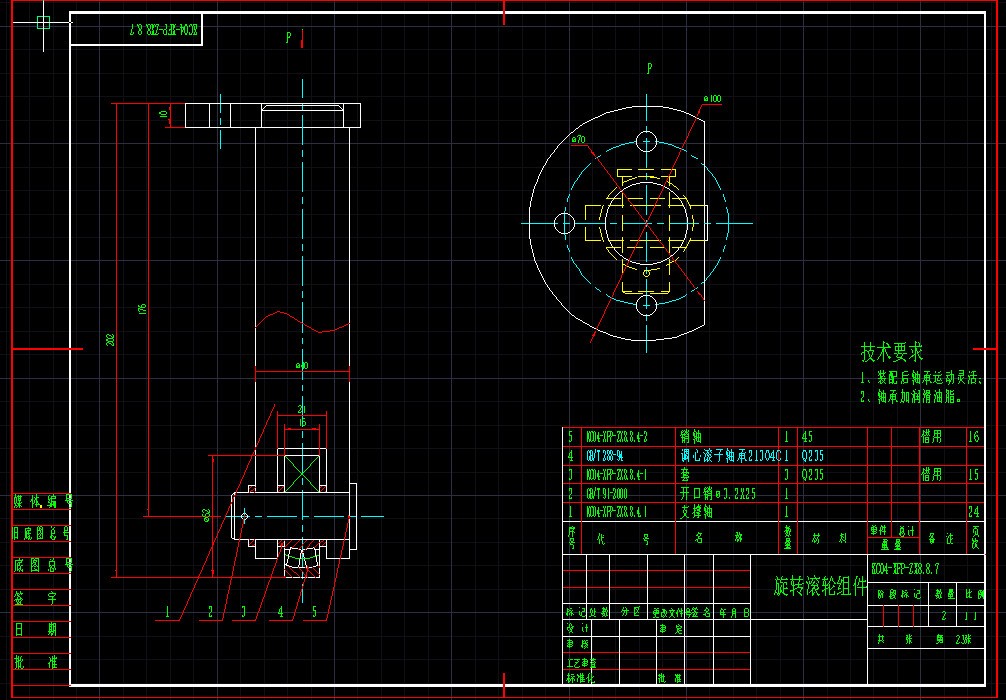The width and height of the screenshot is (1006, 700).
Task: Click Q235 in the 套 row
Action: [812, 475]
